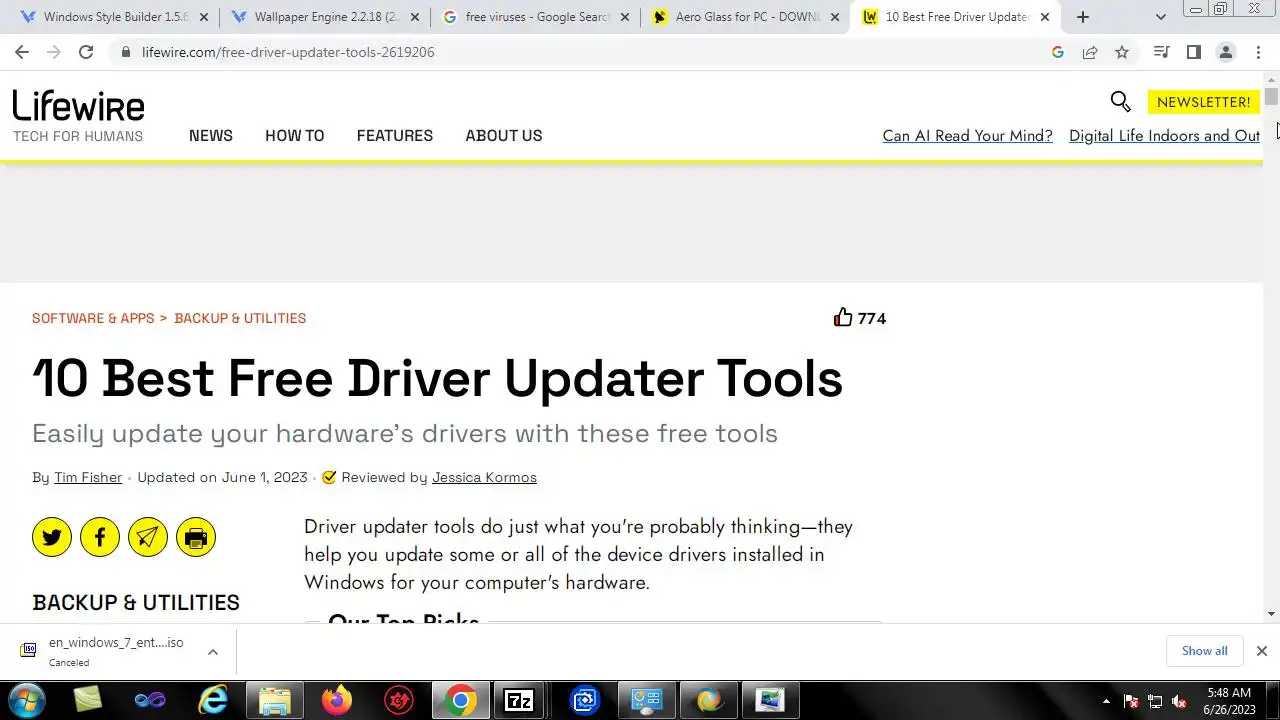Open Chrome profile avatar

(x=1225, y=52)
